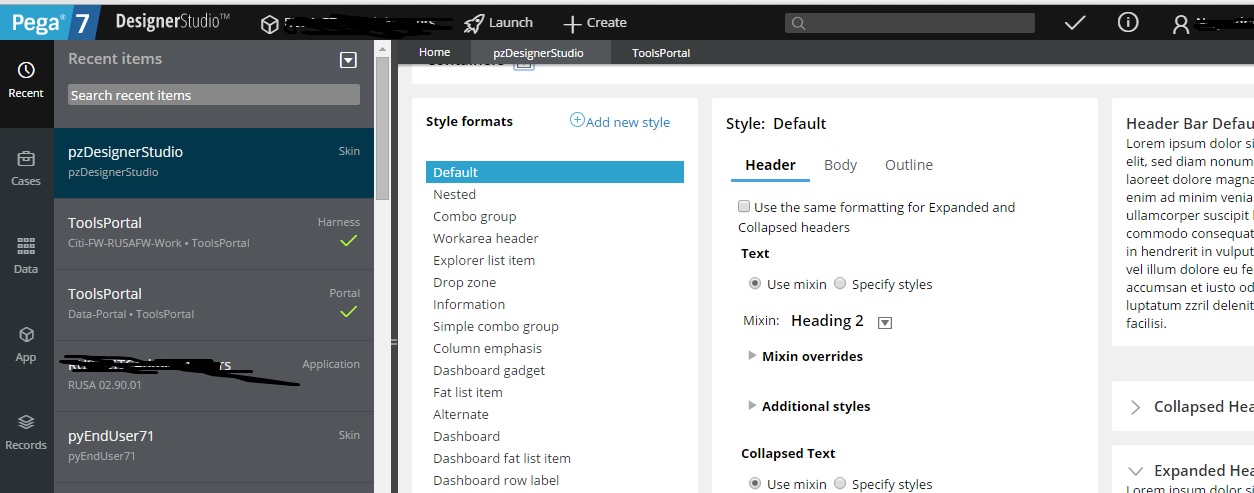This screenshot has width=1254, height=493.
Task: Open the App cube icon
Action: click(x=26, y=334)
